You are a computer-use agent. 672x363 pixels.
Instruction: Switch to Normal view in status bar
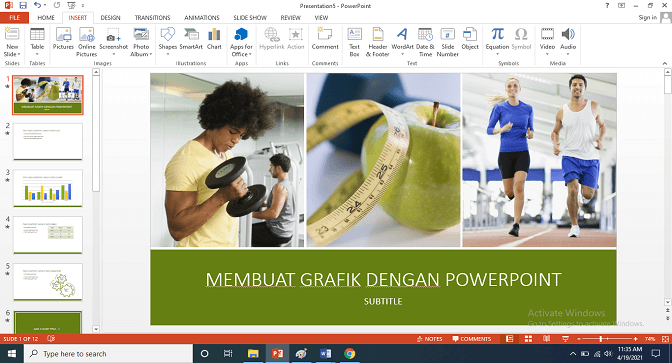[x=510, y=339]
